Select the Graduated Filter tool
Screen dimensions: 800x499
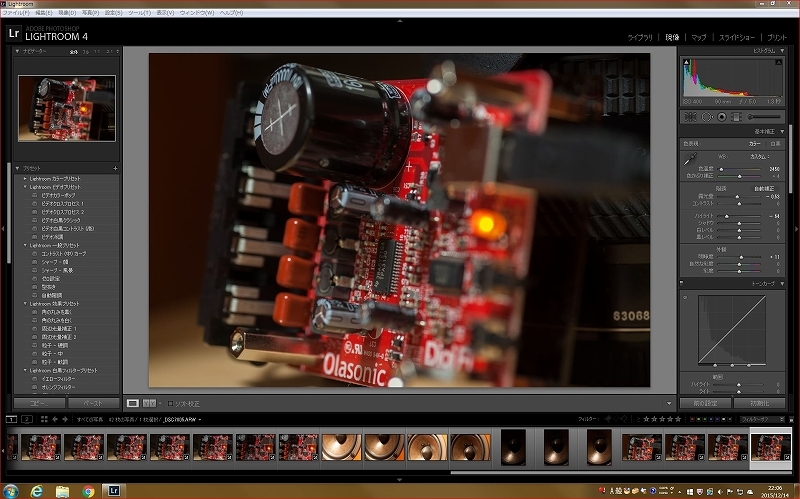[736, 117]
